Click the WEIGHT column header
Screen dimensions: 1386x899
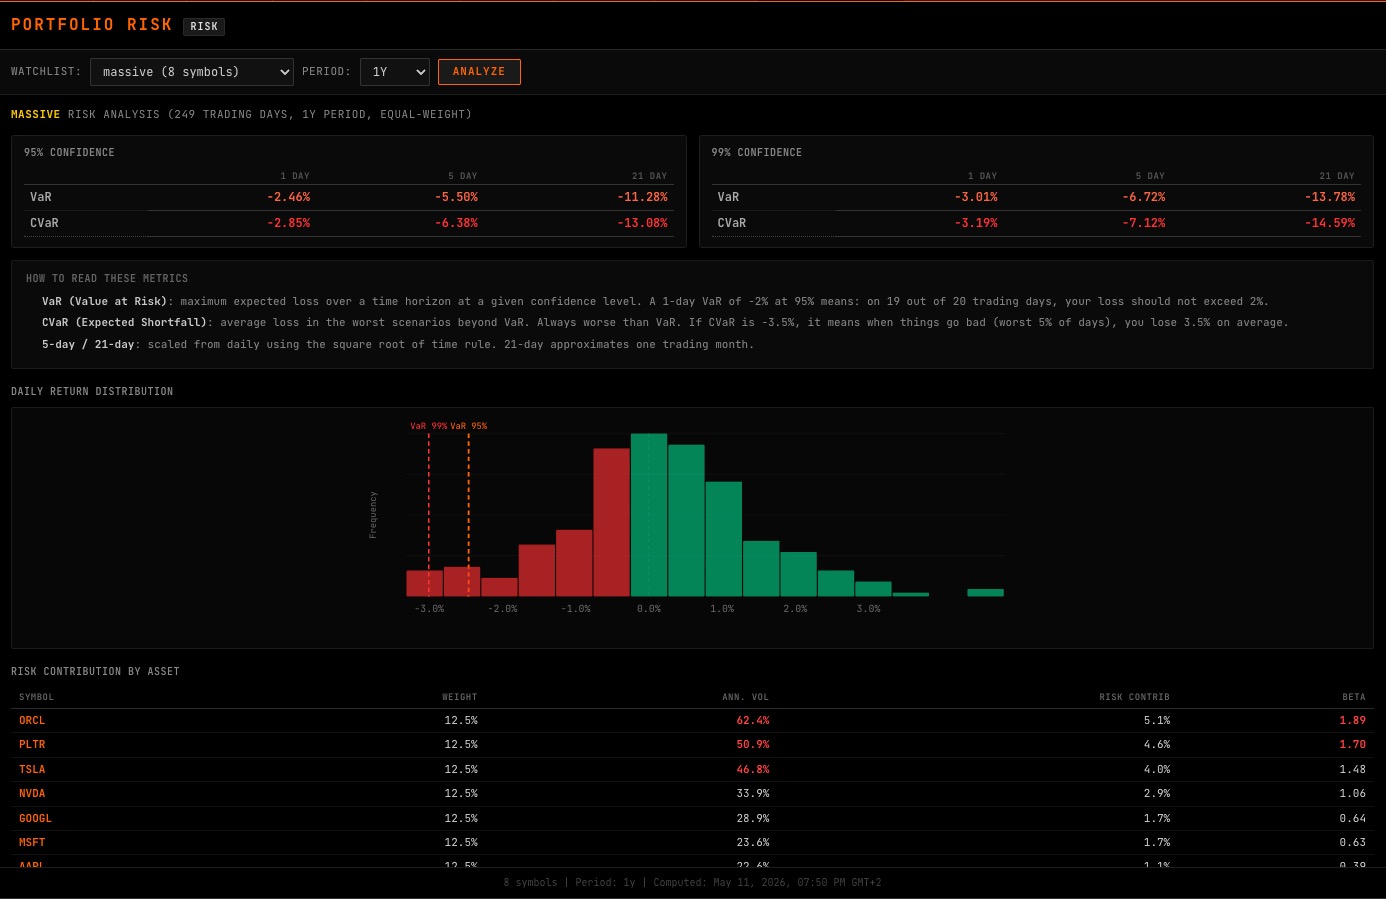pyautogui.click(x=460, y=697)
